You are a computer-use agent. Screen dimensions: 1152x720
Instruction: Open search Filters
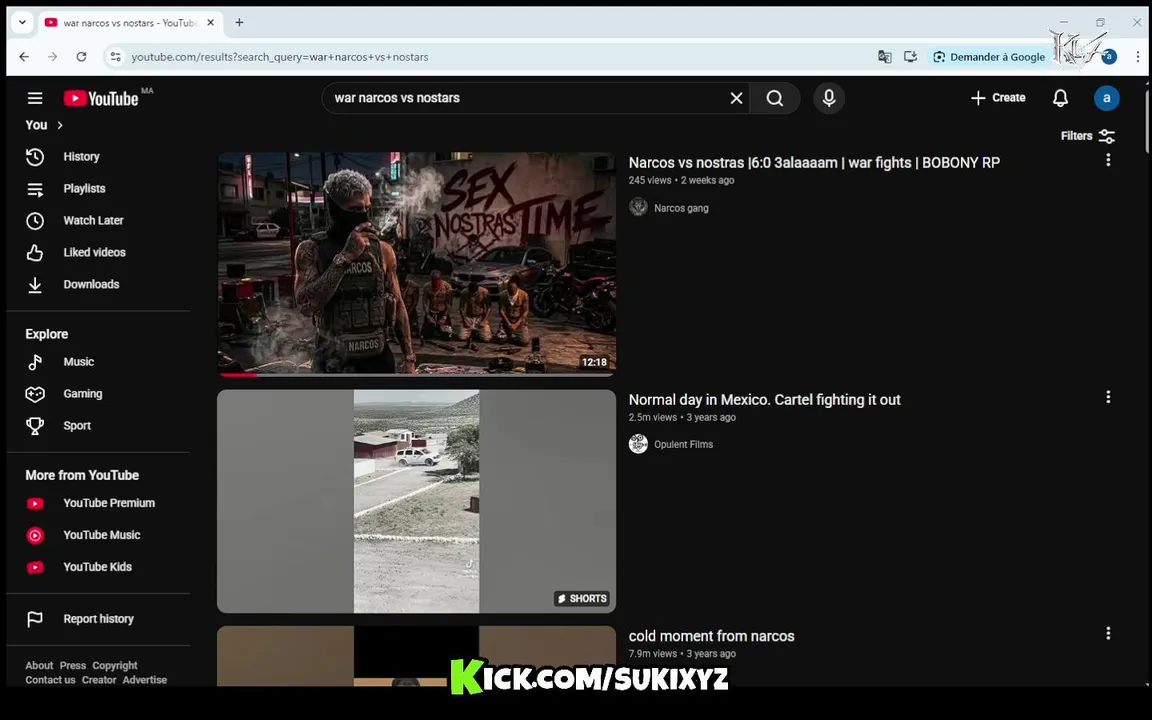click(1087, 136)
